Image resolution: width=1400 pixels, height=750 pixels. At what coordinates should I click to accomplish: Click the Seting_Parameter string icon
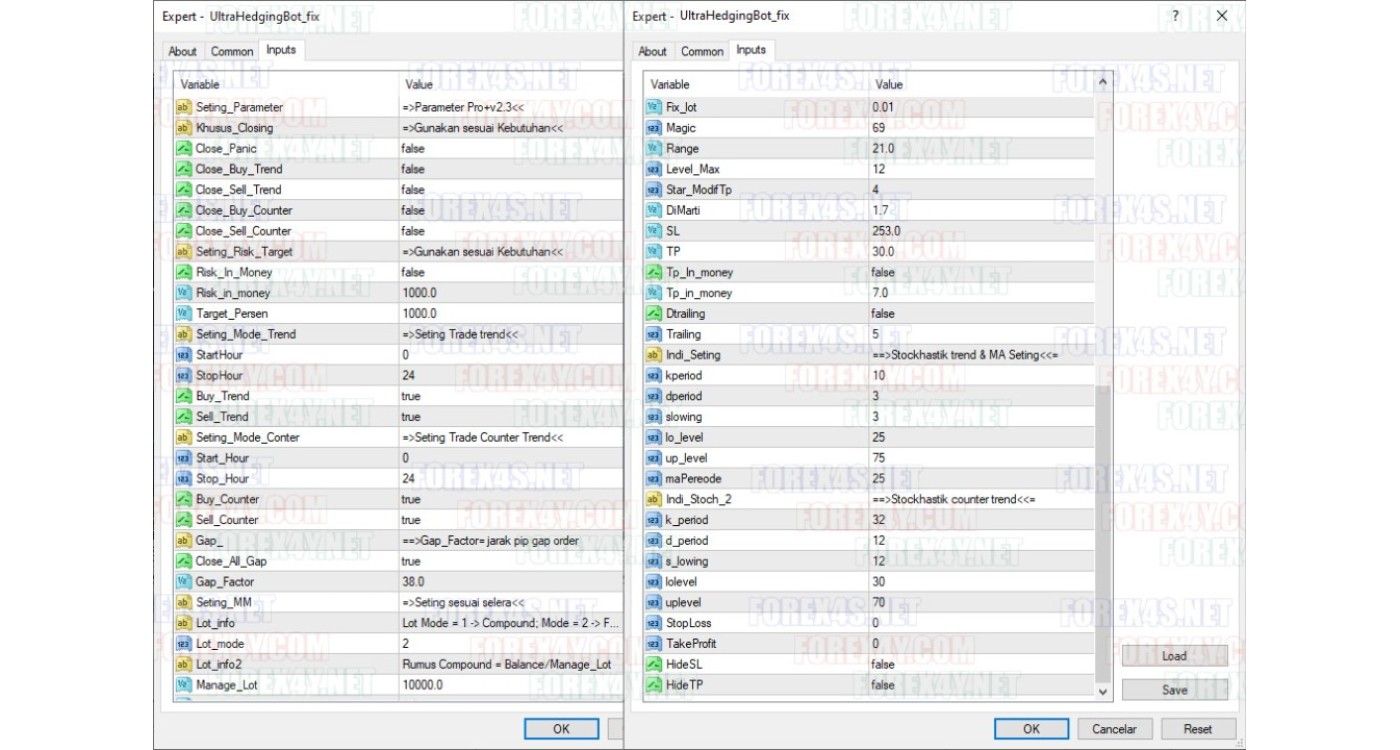184,107
